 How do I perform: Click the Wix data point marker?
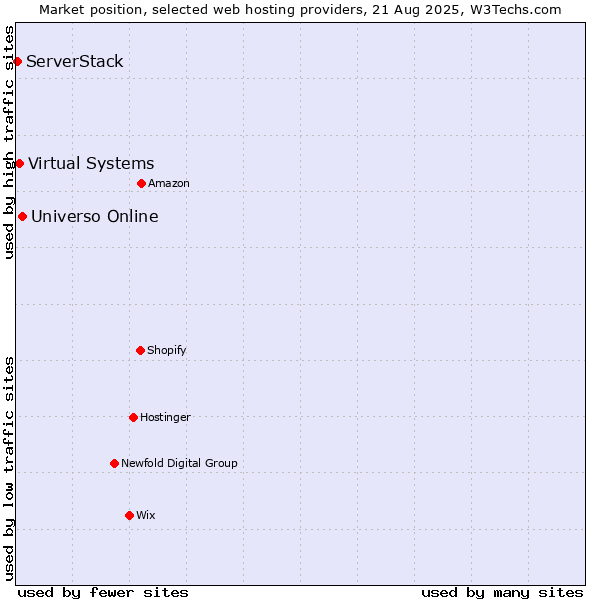click(129, 516)
